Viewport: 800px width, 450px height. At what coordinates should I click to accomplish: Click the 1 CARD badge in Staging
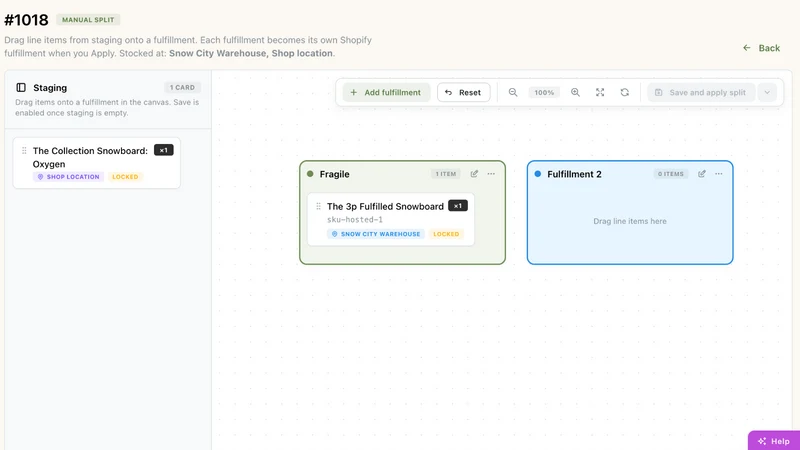[x=182, y=87]
